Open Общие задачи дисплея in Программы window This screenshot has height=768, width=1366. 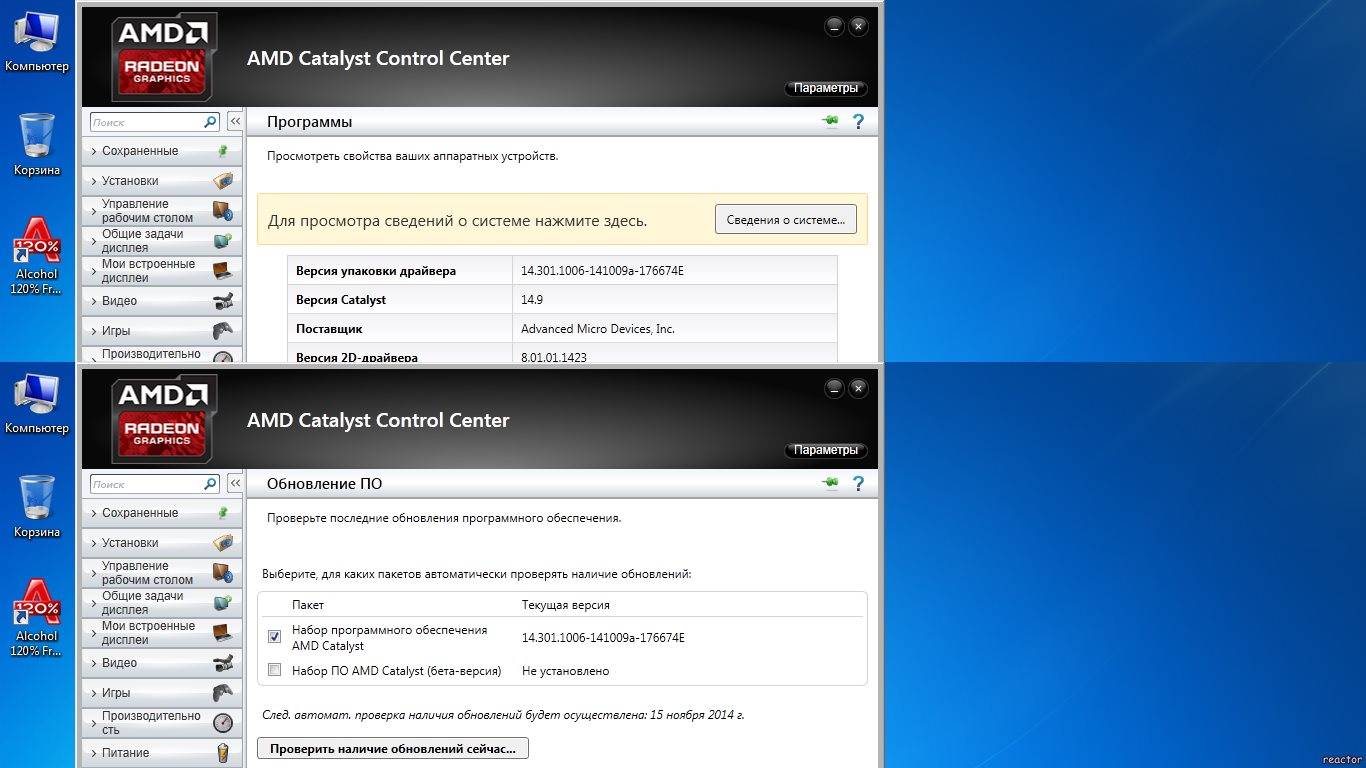(x=162, y=241)
